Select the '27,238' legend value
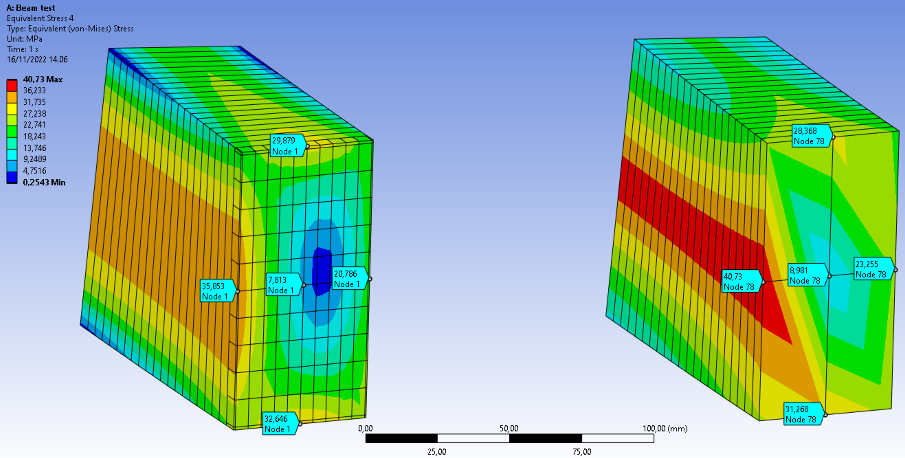The width and height of the screenshot is (905, 458). [x=35, y=114]
